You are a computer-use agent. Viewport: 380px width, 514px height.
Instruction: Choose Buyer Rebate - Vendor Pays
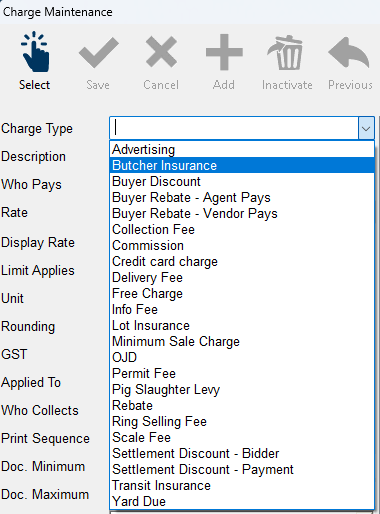point(242,213)
